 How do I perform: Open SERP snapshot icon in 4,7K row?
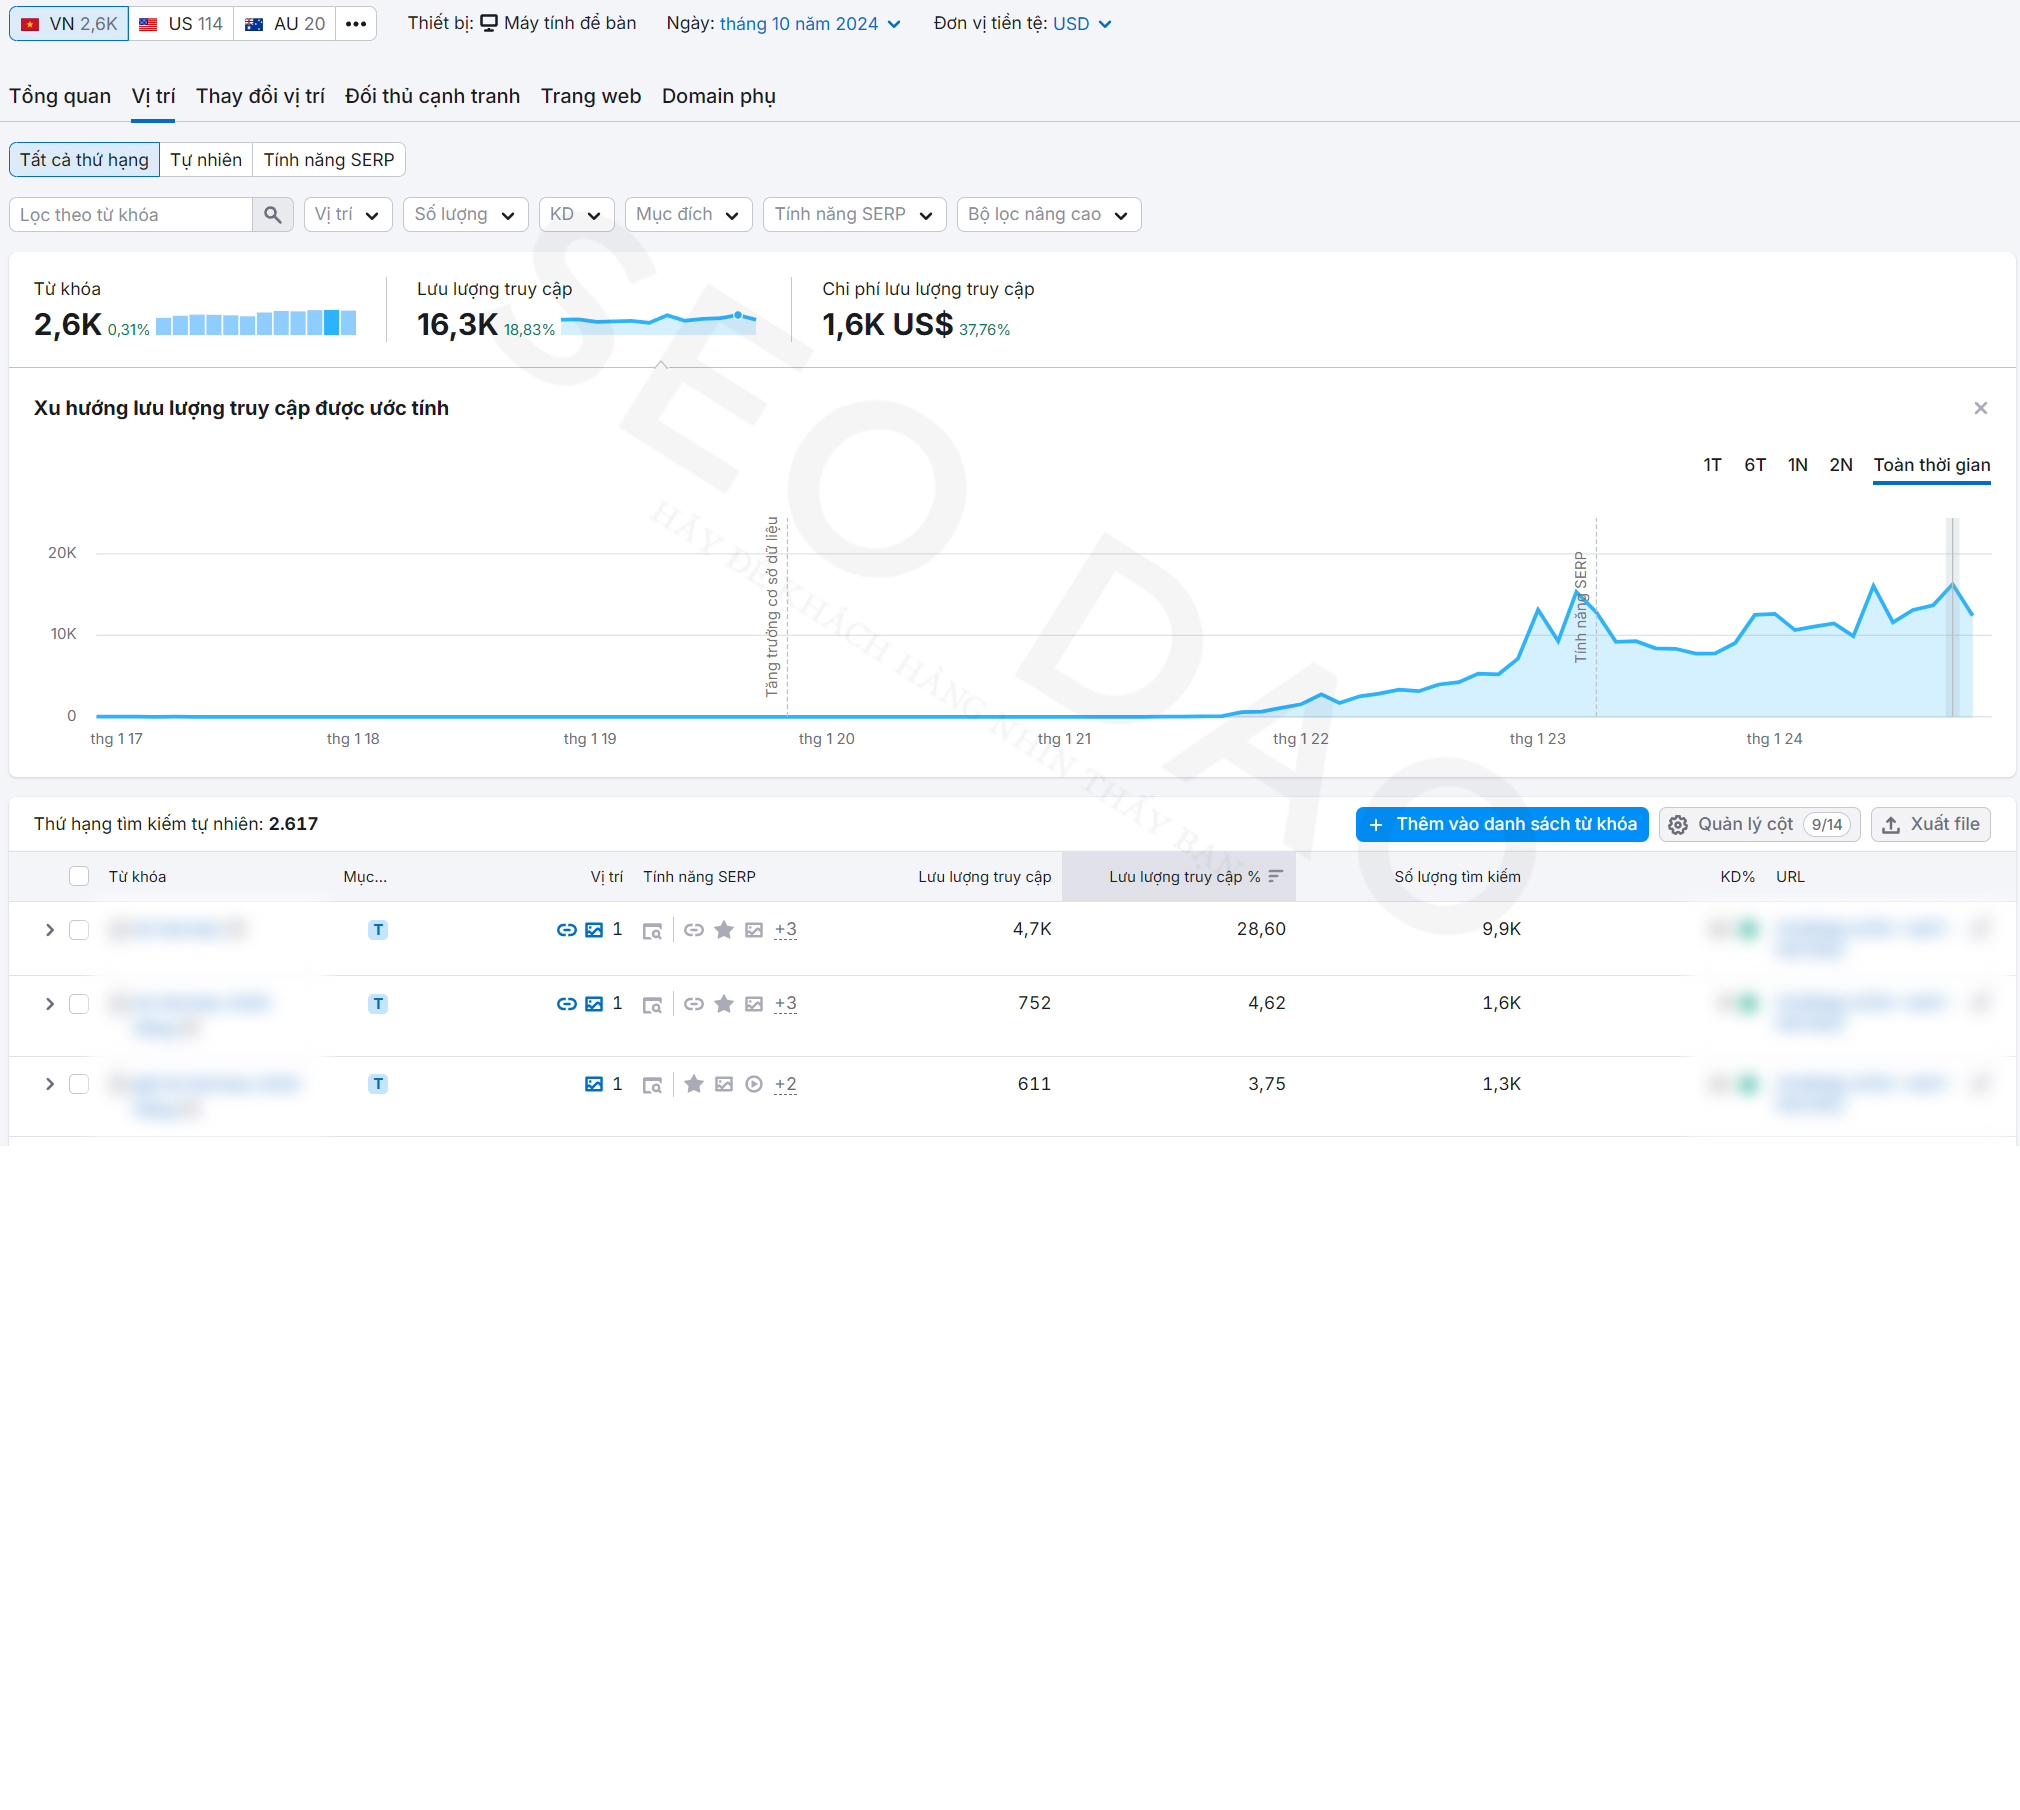pos(652,931)
